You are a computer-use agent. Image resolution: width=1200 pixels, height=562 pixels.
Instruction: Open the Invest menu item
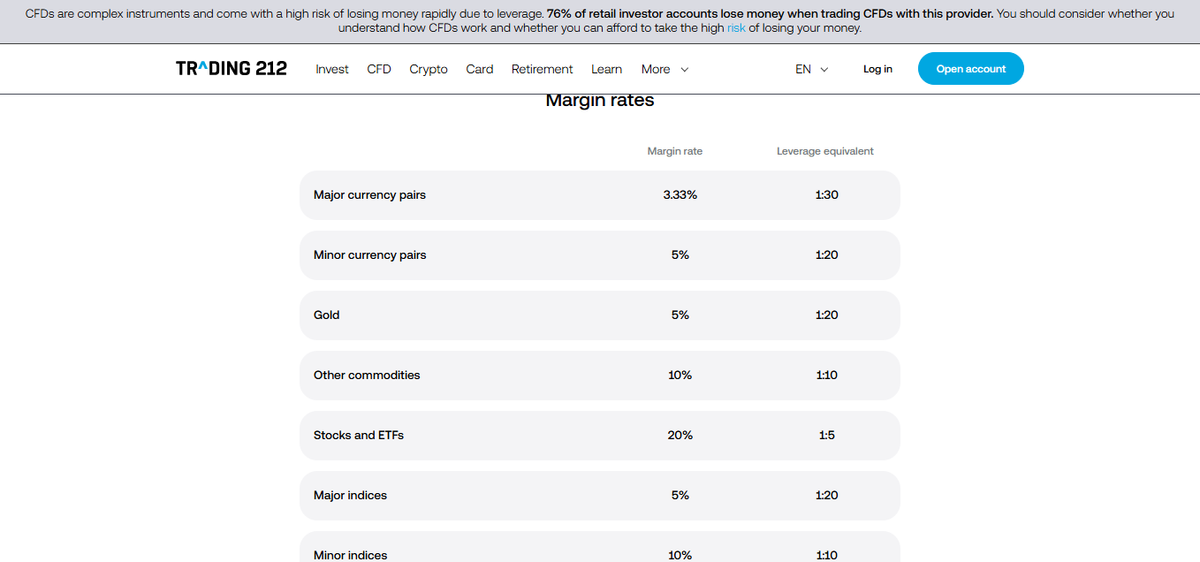click(x=332, y=69)
